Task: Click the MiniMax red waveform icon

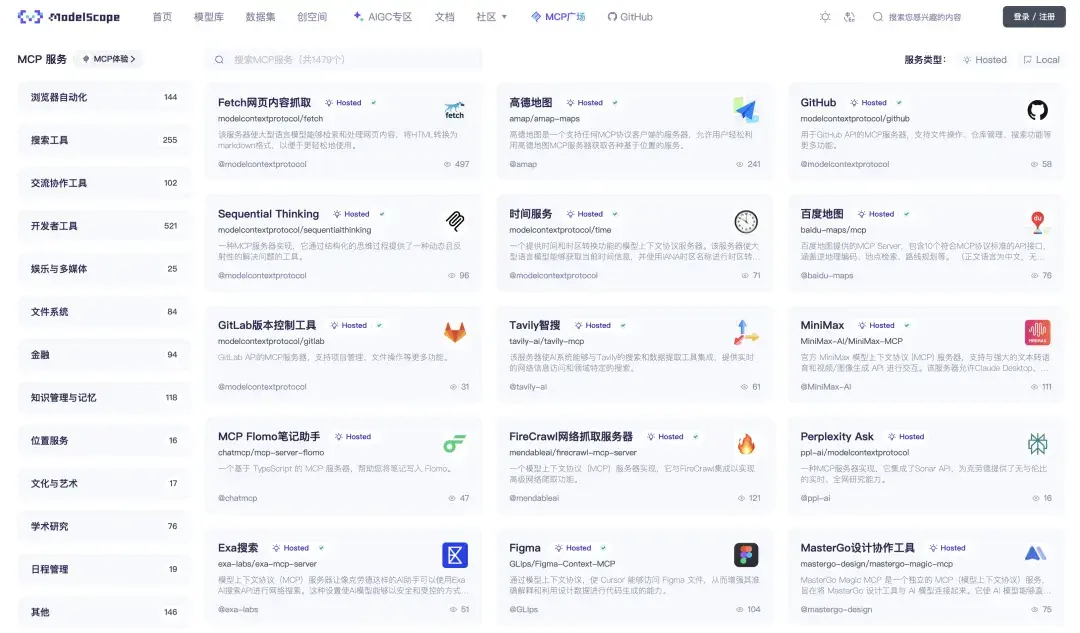Action: [x=1037, y=332]
